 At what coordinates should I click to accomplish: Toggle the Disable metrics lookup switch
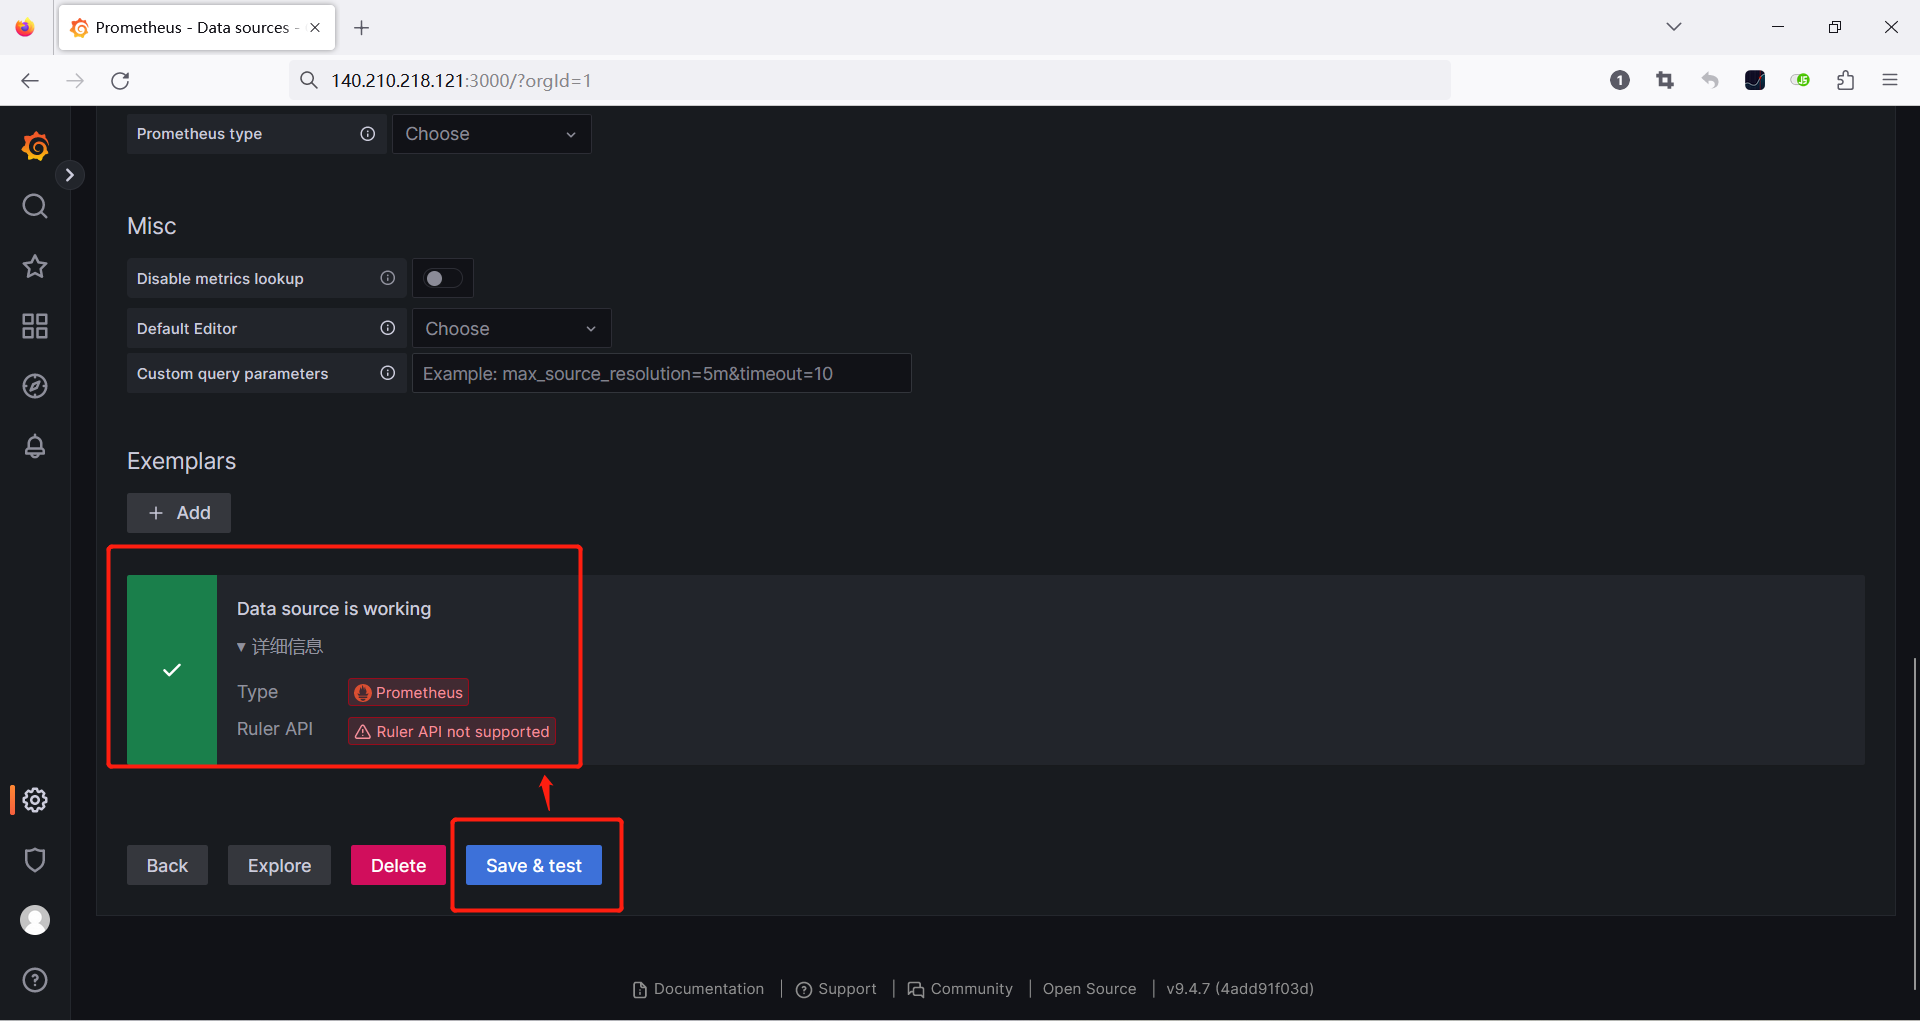443,279
